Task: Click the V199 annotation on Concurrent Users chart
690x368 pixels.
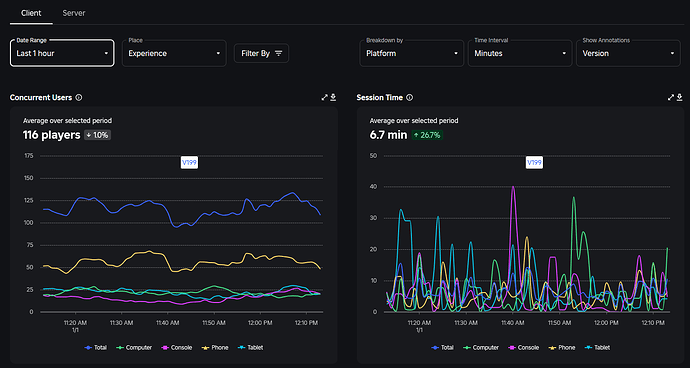Action: point(189,163)
